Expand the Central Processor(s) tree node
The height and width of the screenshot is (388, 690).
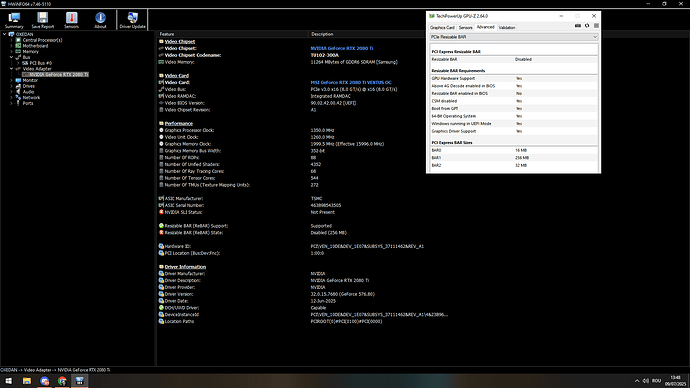tap(11, 40)
